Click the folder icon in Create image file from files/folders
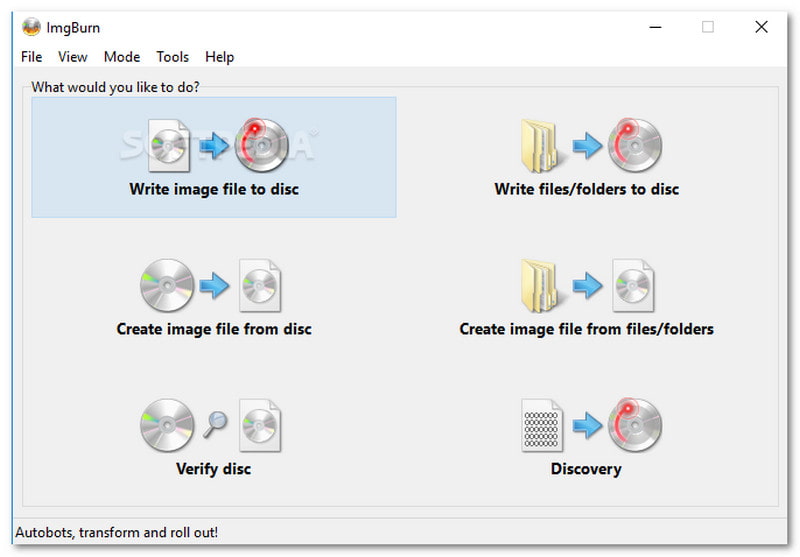 click(541, 286)
